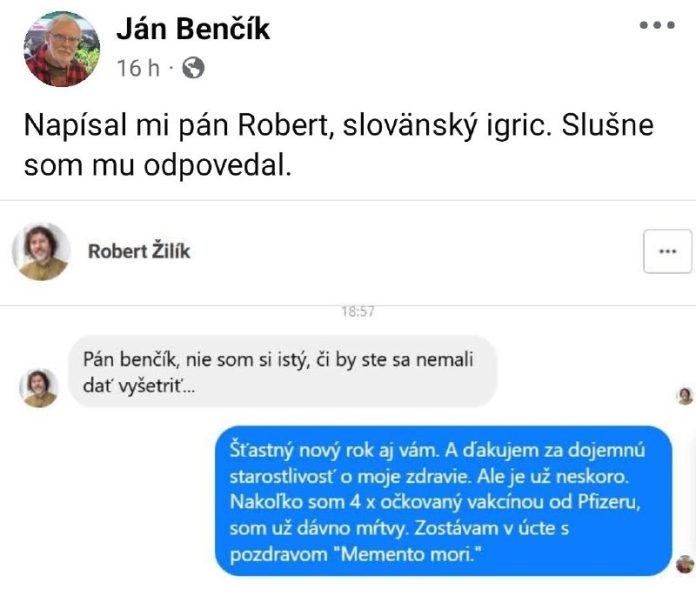Screen dimensions: 696x589
Task: Click the Robert Žilík chat header name
Action: click(139, 251)
